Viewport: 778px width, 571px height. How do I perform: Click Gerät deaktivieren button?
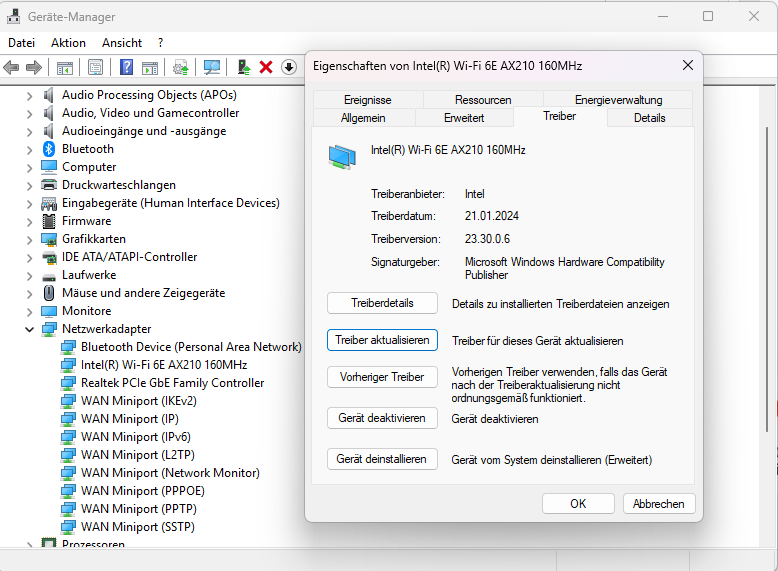382,418
